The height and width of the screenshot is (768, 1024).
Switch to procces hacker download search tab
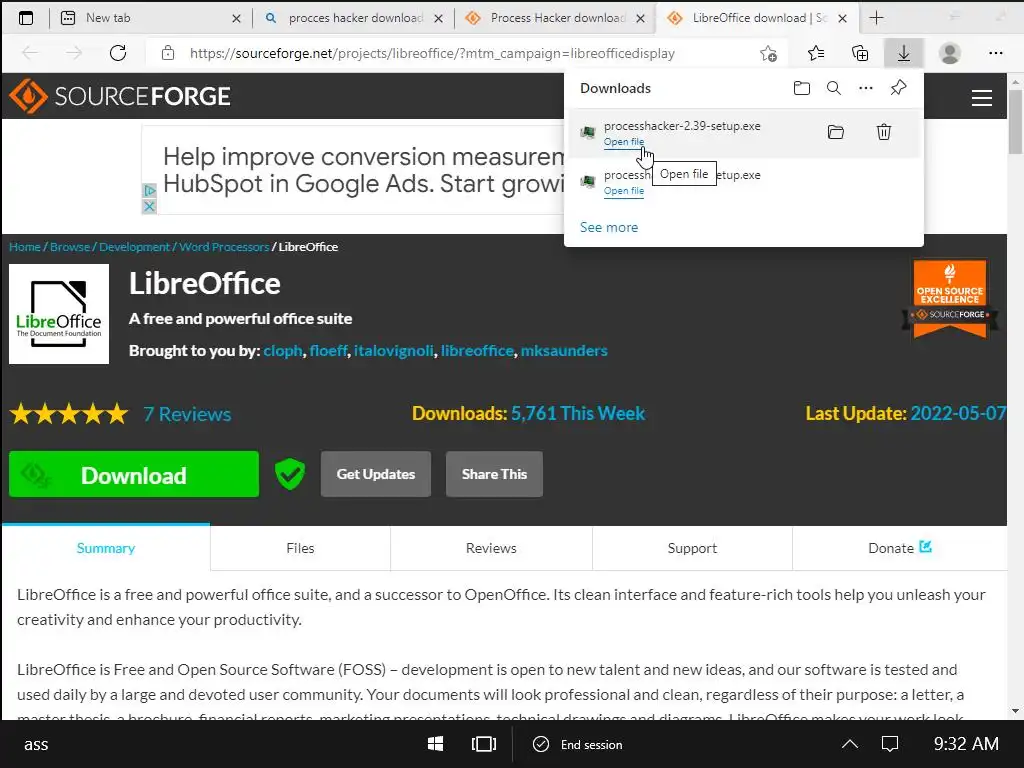point(351,18)
